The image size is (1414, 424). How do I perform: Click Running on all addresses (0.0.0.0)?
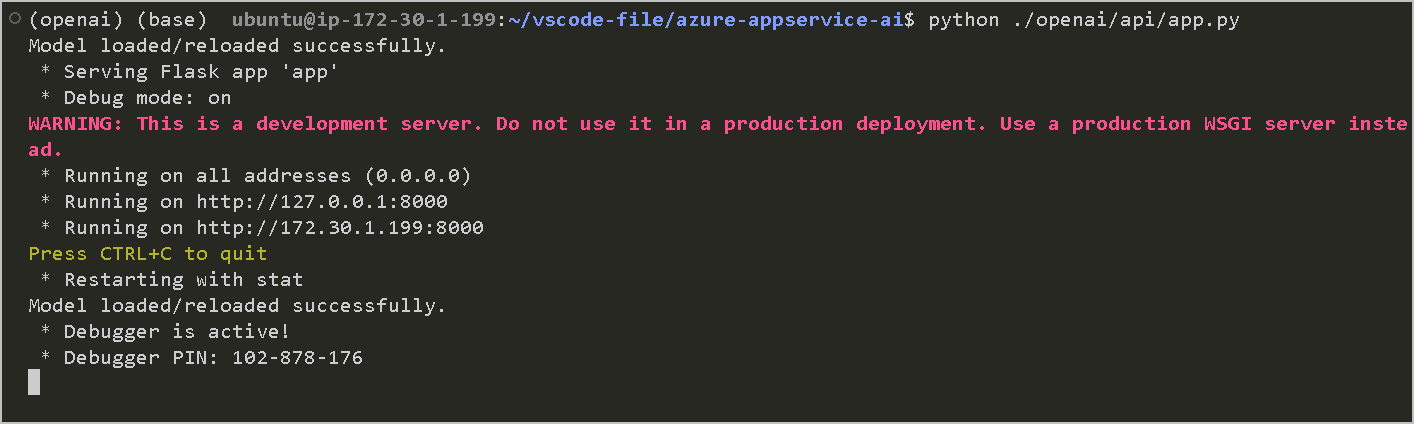pyautogui.click(x=256, y=176)
